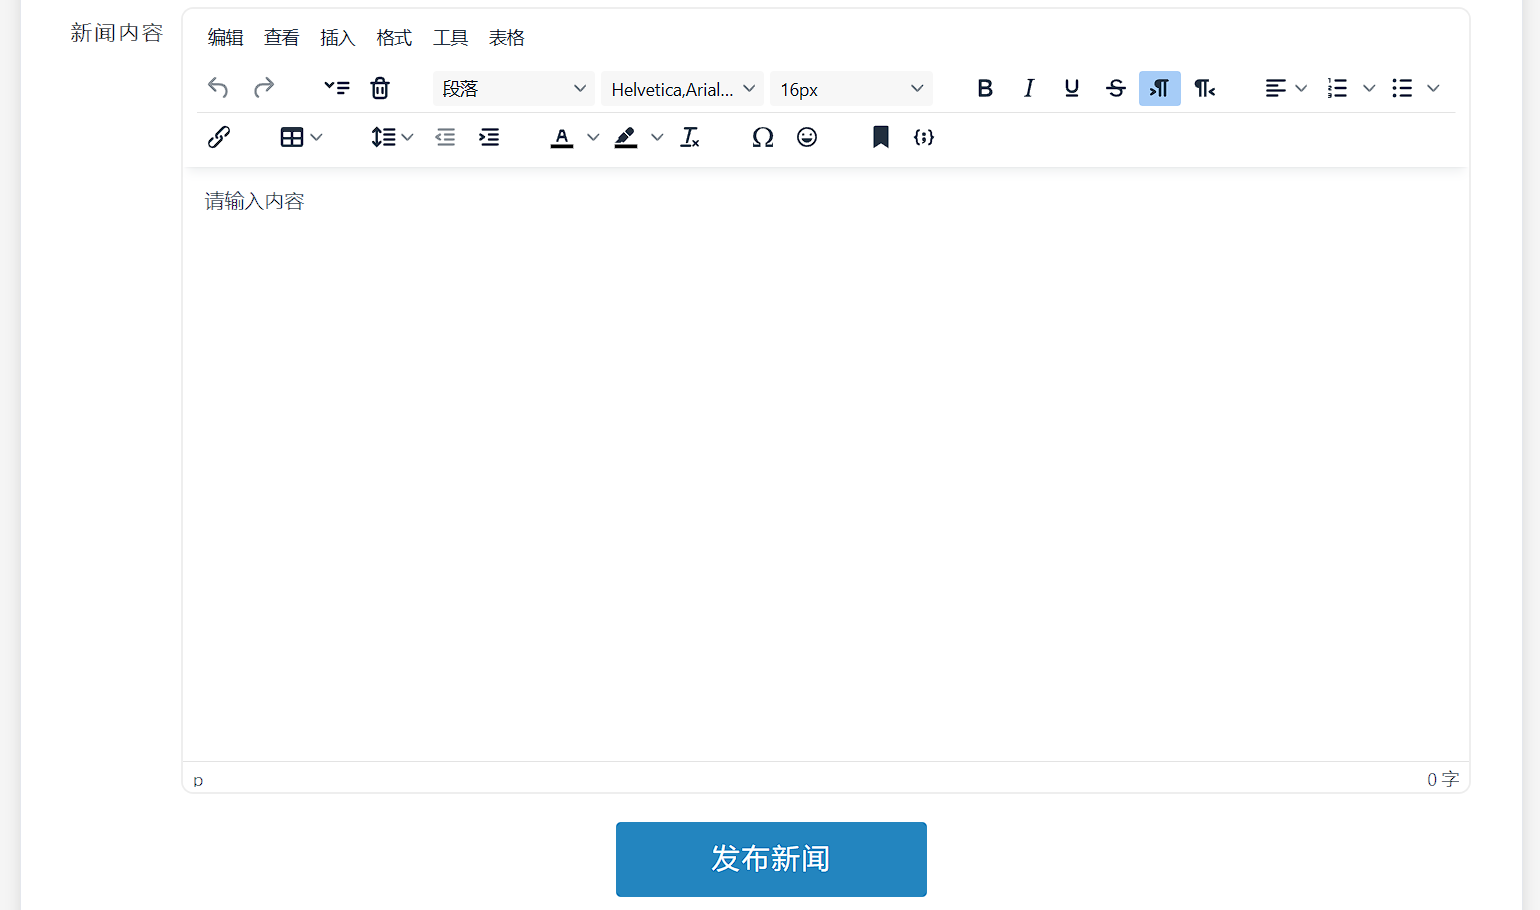Insert an anchor with bookmark icon
The width and height of the screenshot is (1540, 910).
pos(880,137)
